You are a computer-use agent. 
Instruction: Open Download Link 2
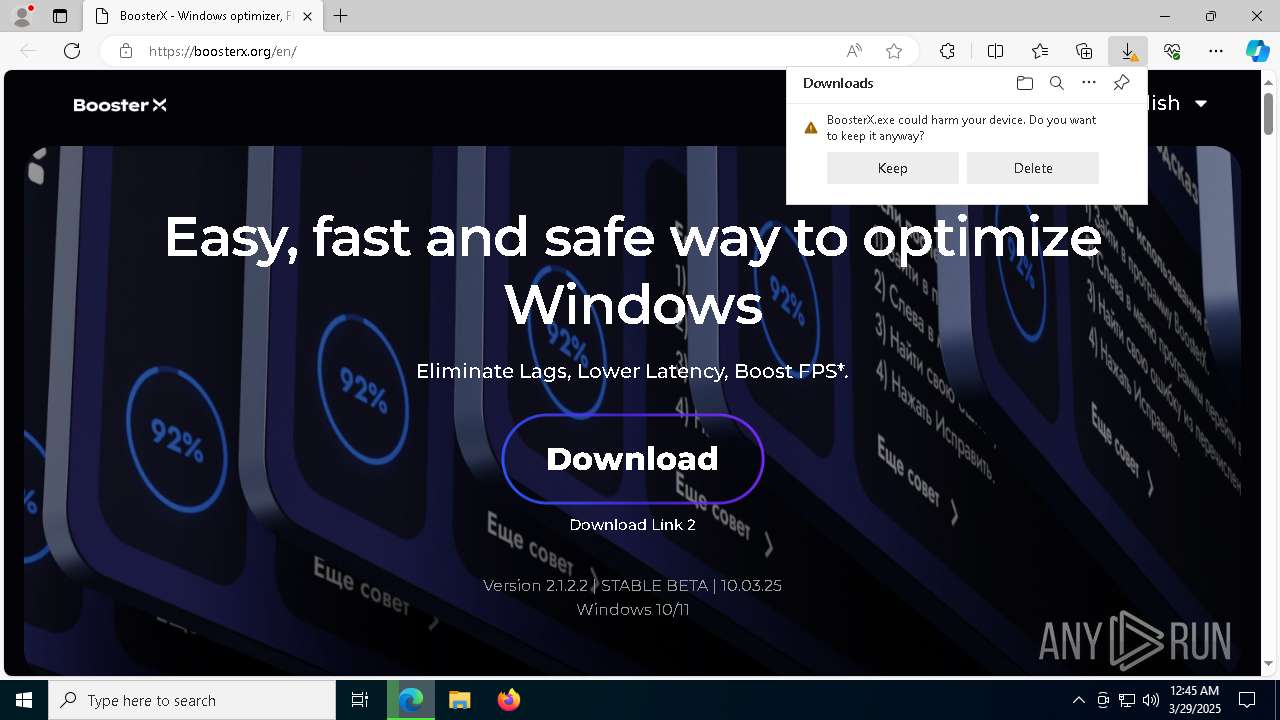(633, 524)
